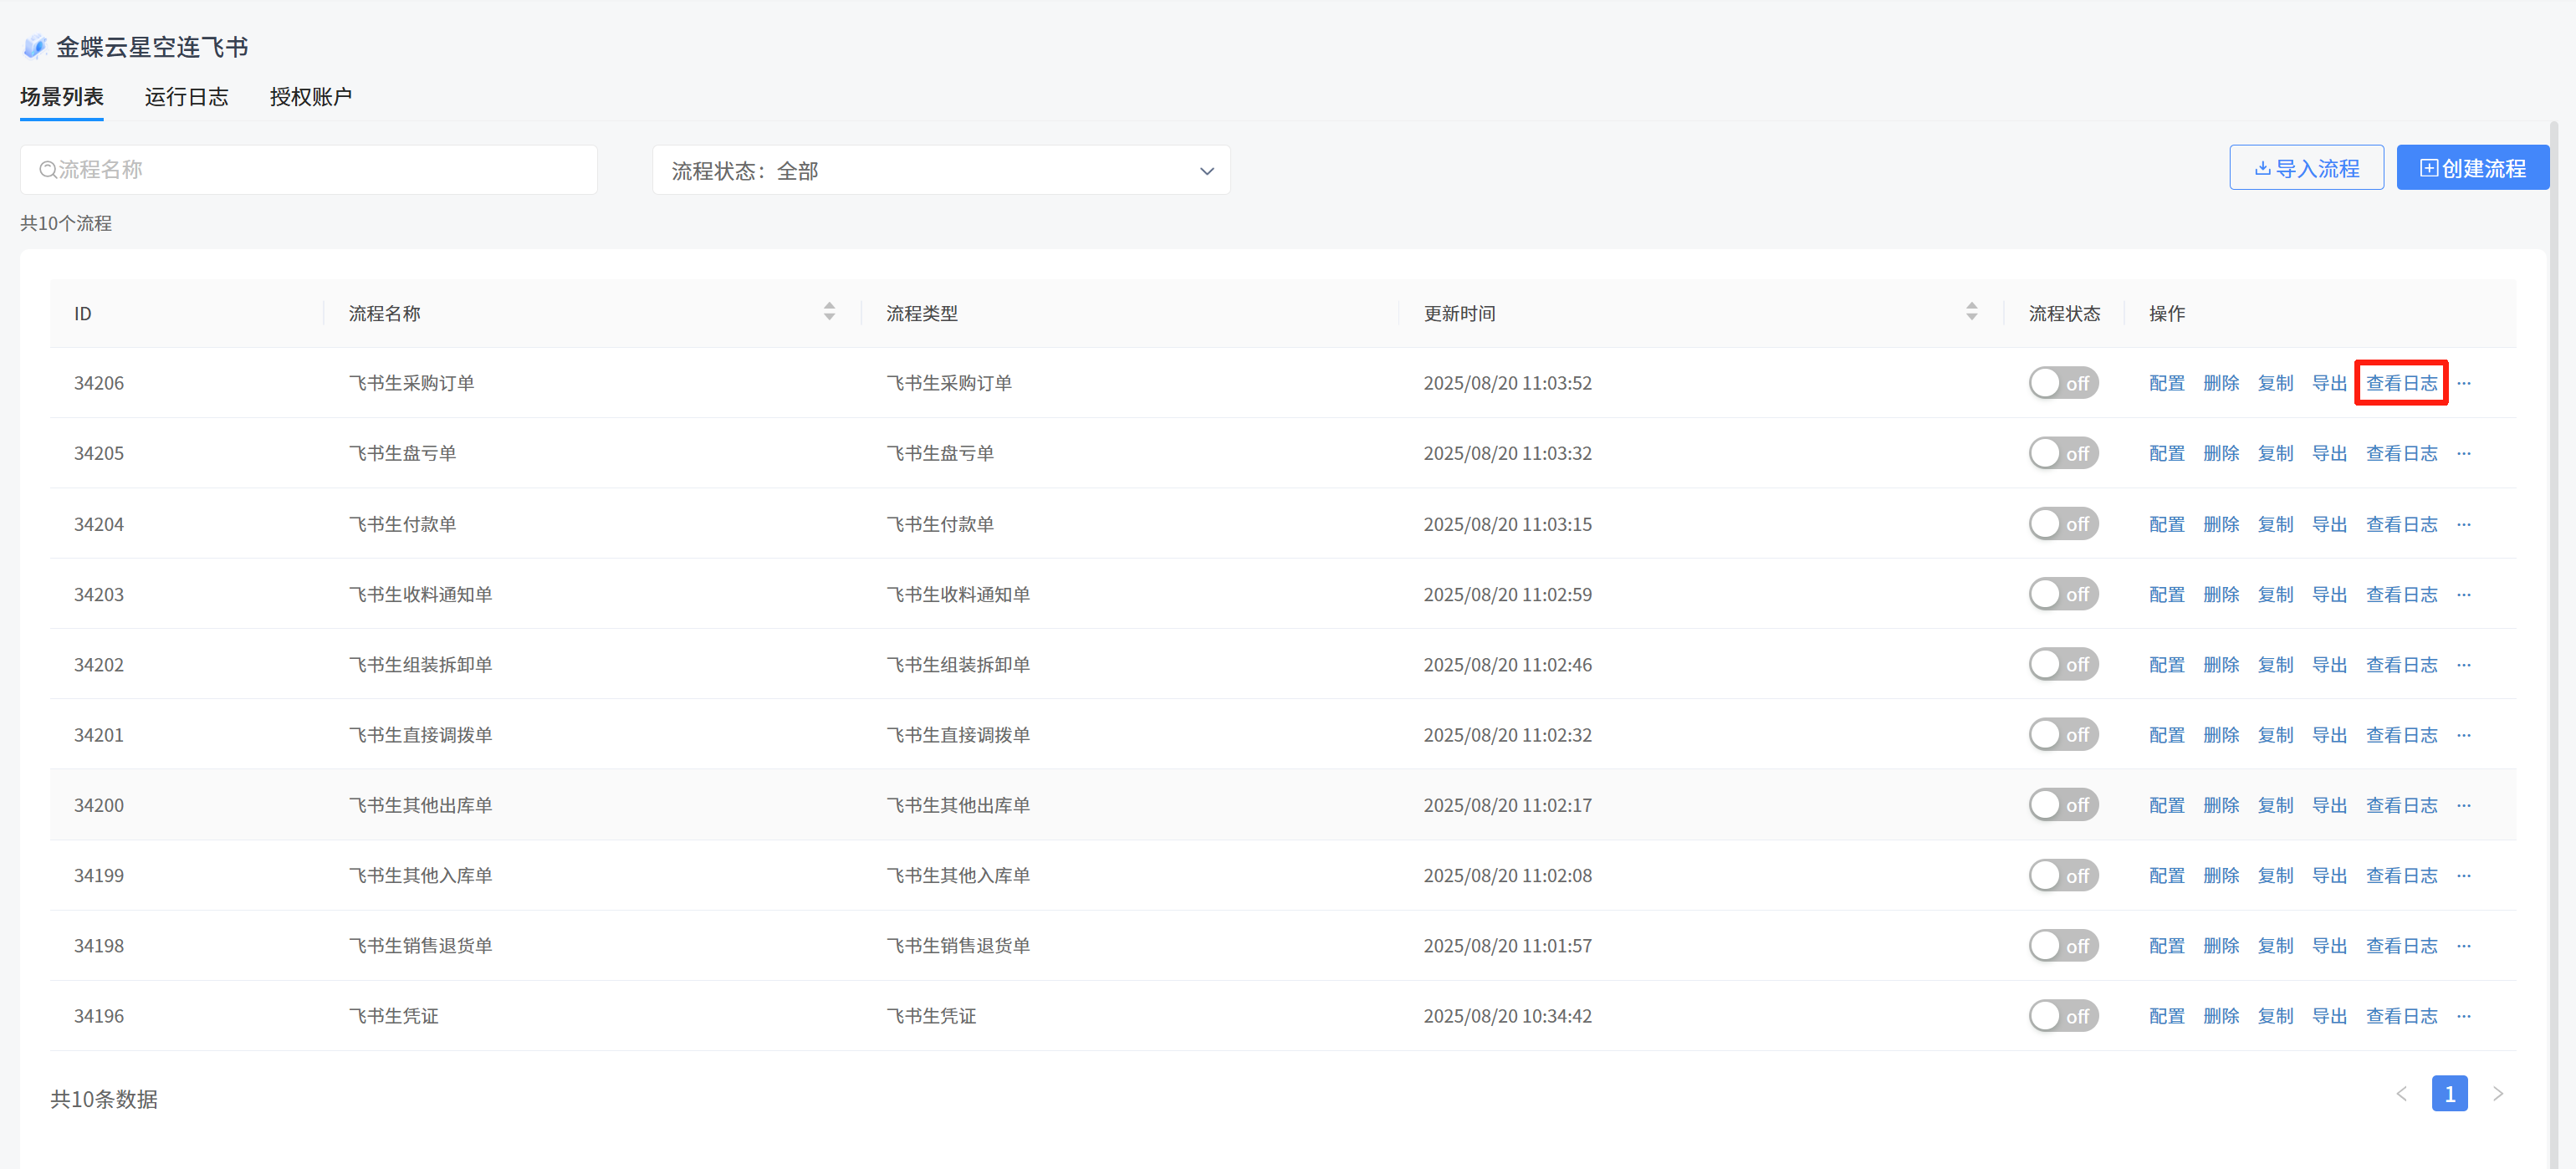Expand the 流程状态 filter dropdown
The image size is (2576, 1169).
940,171
